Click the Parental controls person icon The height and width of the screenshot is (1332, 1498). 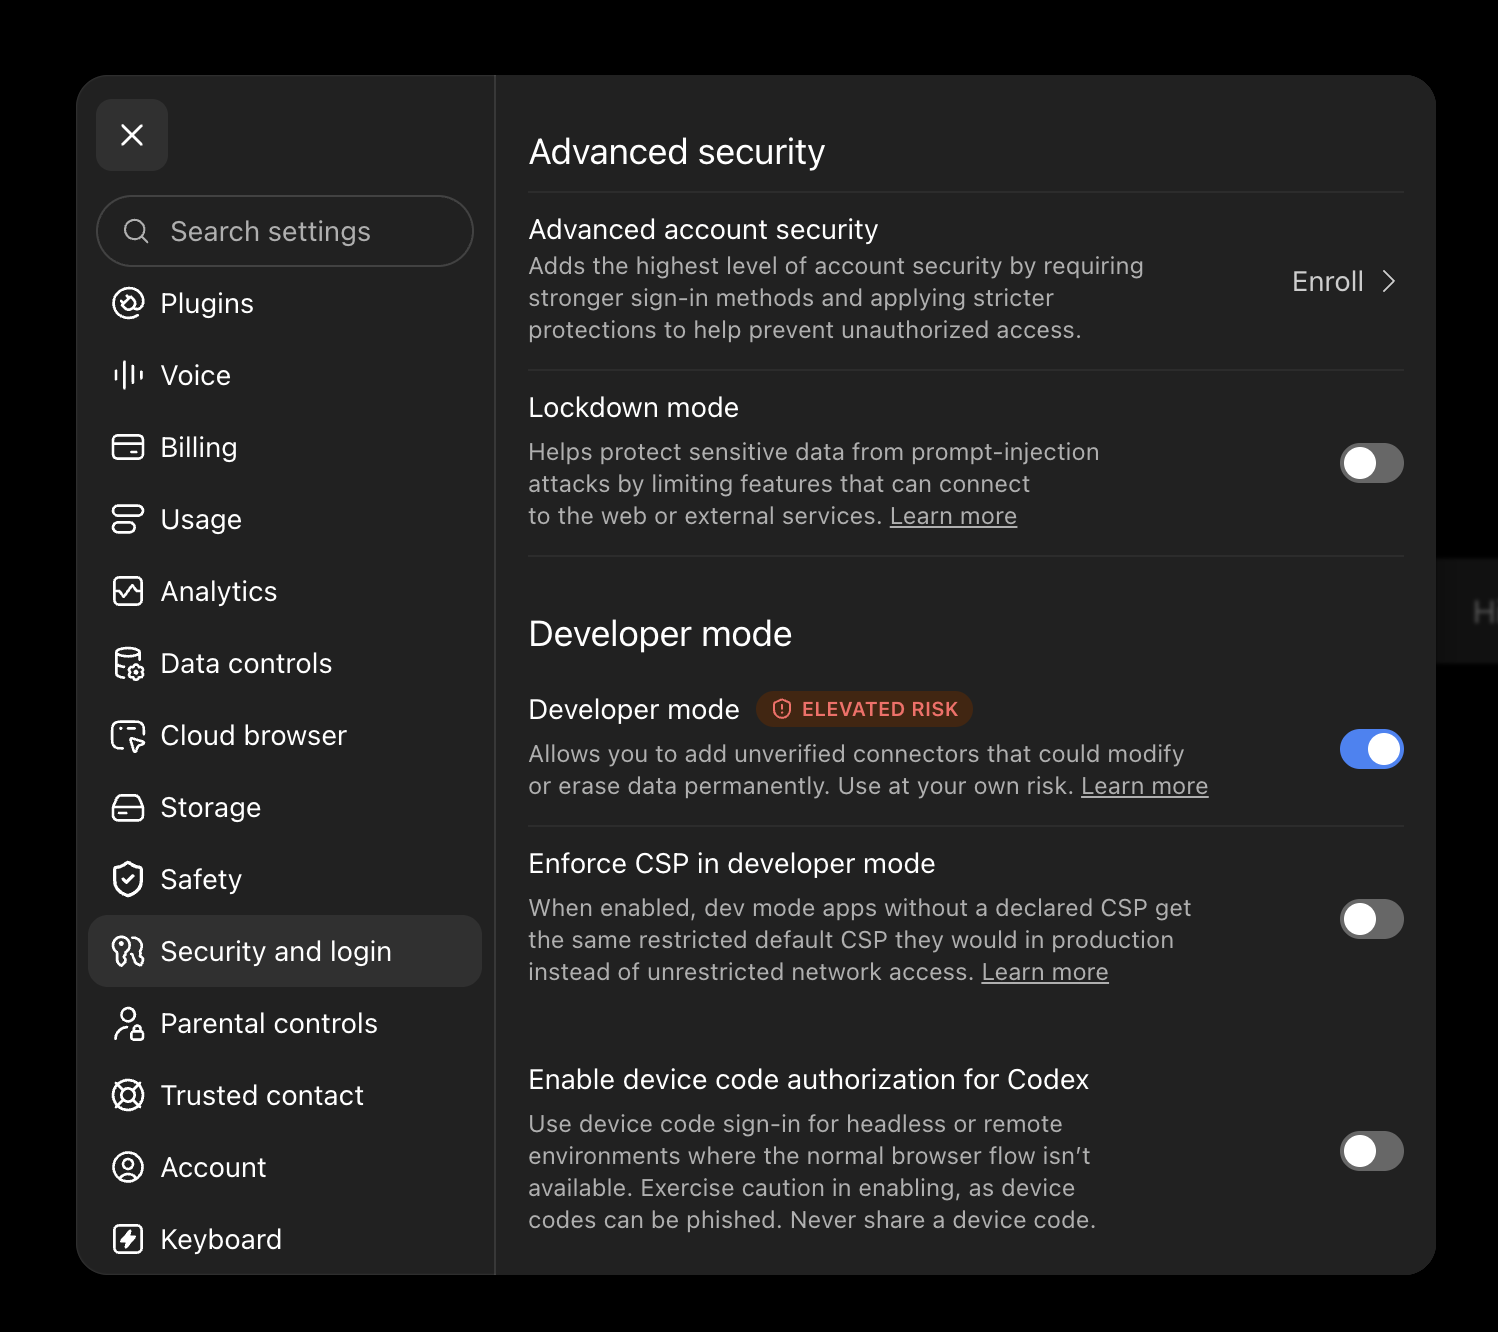128,1023
